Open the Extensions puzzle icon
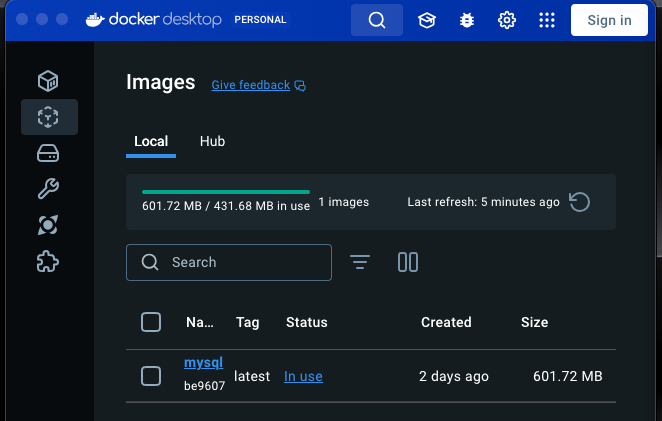The height and width of the screenshot is (421, 662). pos(48,261)
